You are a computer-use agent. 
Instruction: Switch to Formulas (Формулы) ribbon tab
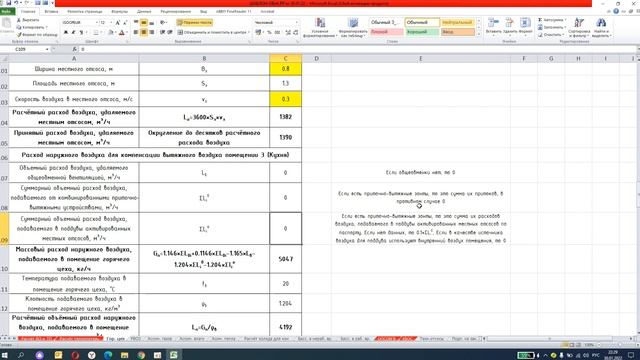(119, 11)
